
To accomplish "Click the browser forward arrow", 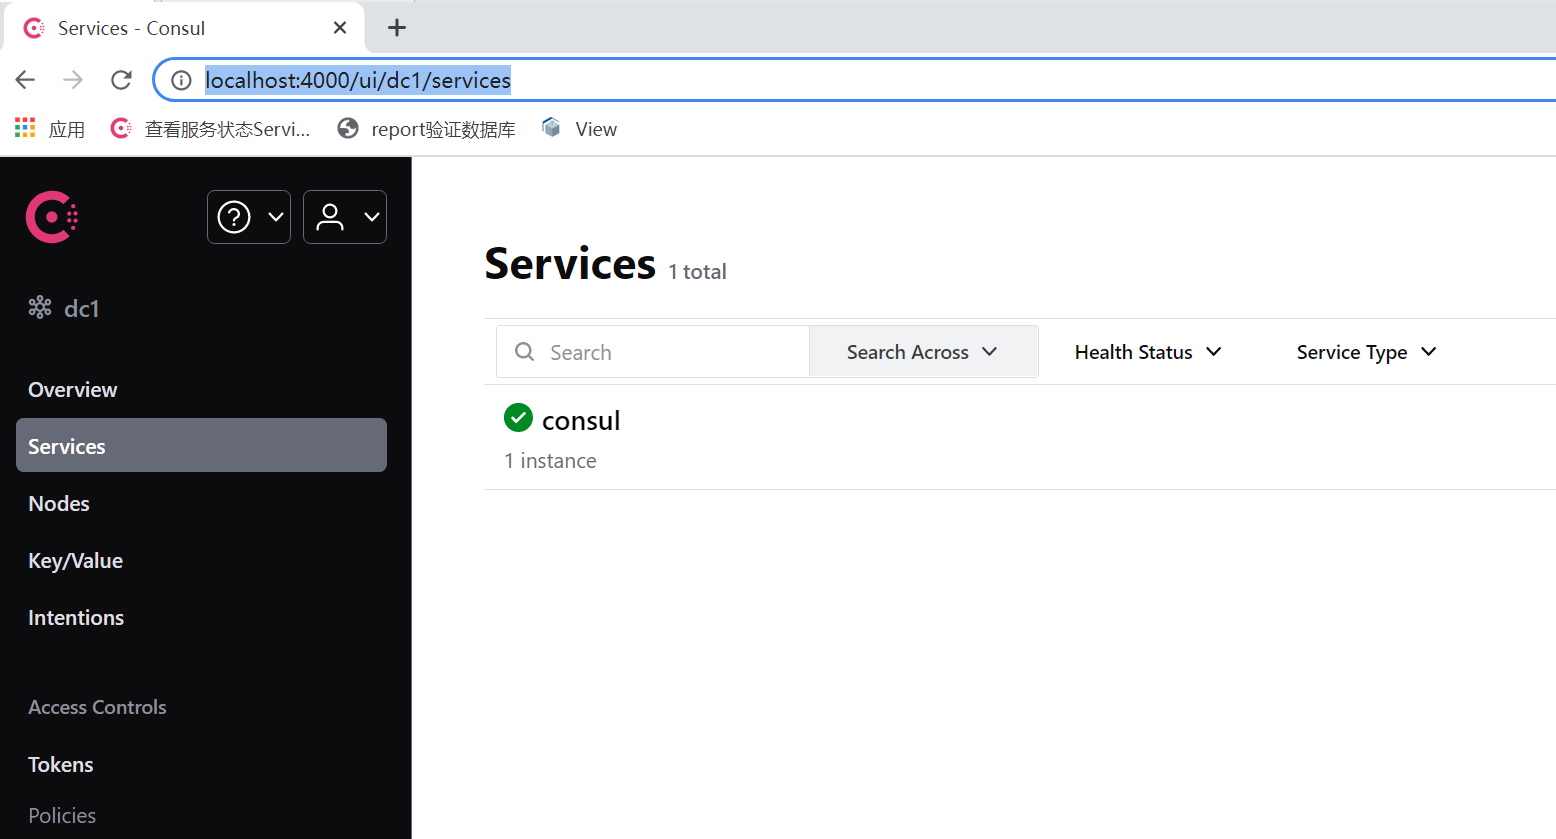I will click(x=73, y=80).
